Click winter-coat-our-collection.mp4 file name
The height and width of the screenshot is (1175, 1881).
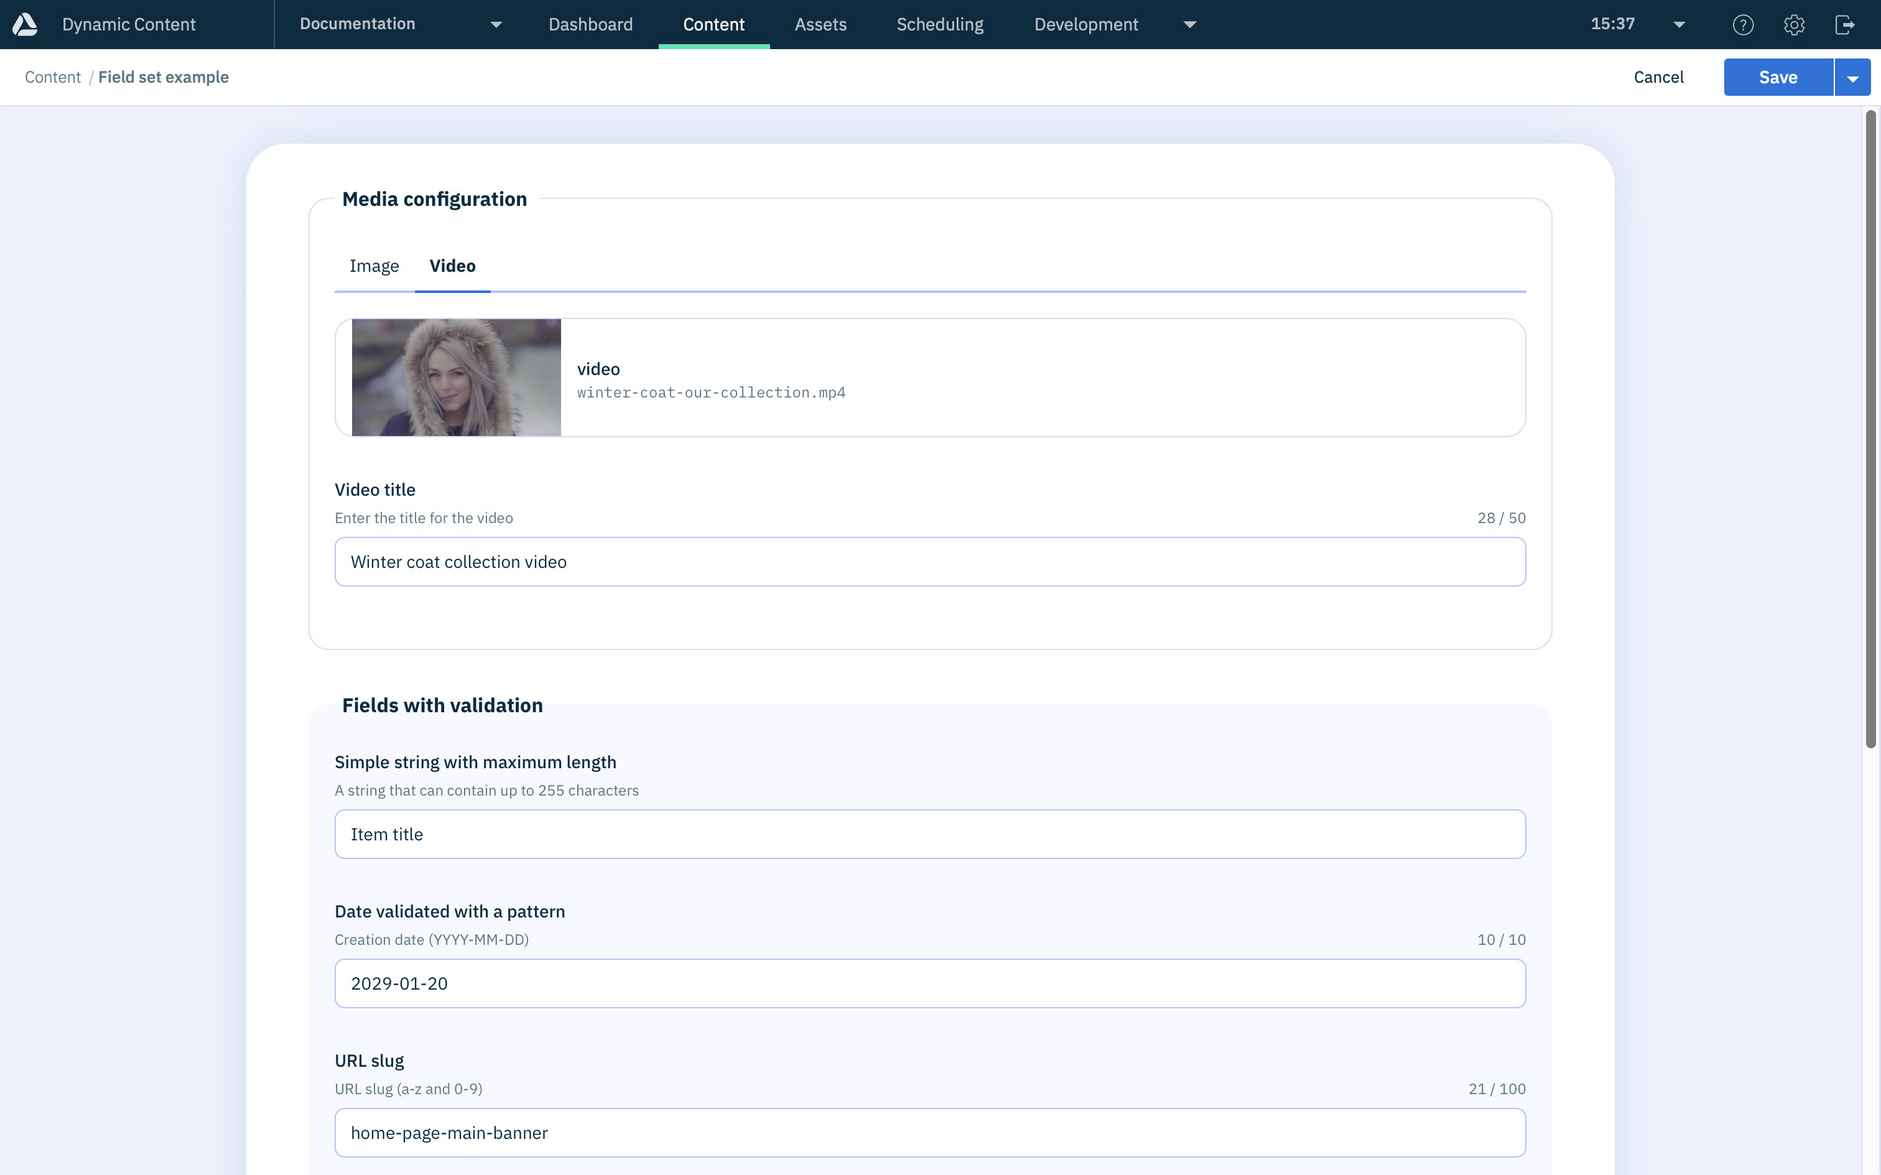[711, 393]
